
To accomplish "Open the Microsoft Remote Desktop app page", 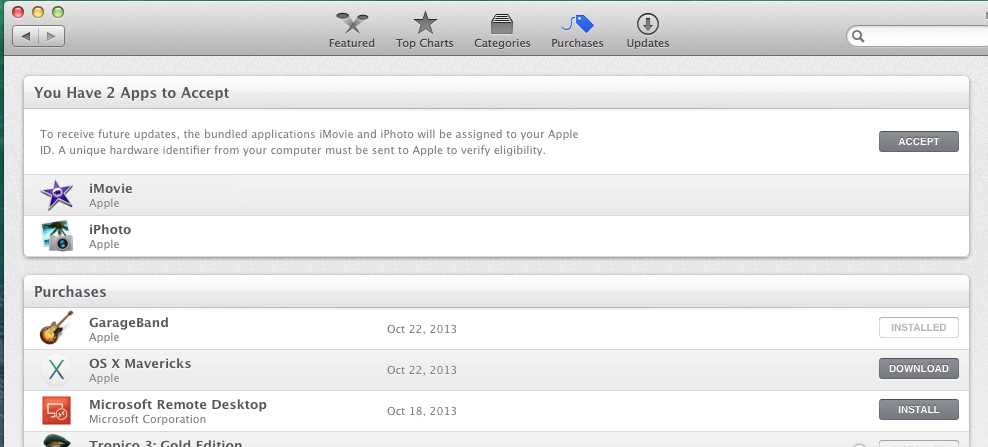I will 178,404.
